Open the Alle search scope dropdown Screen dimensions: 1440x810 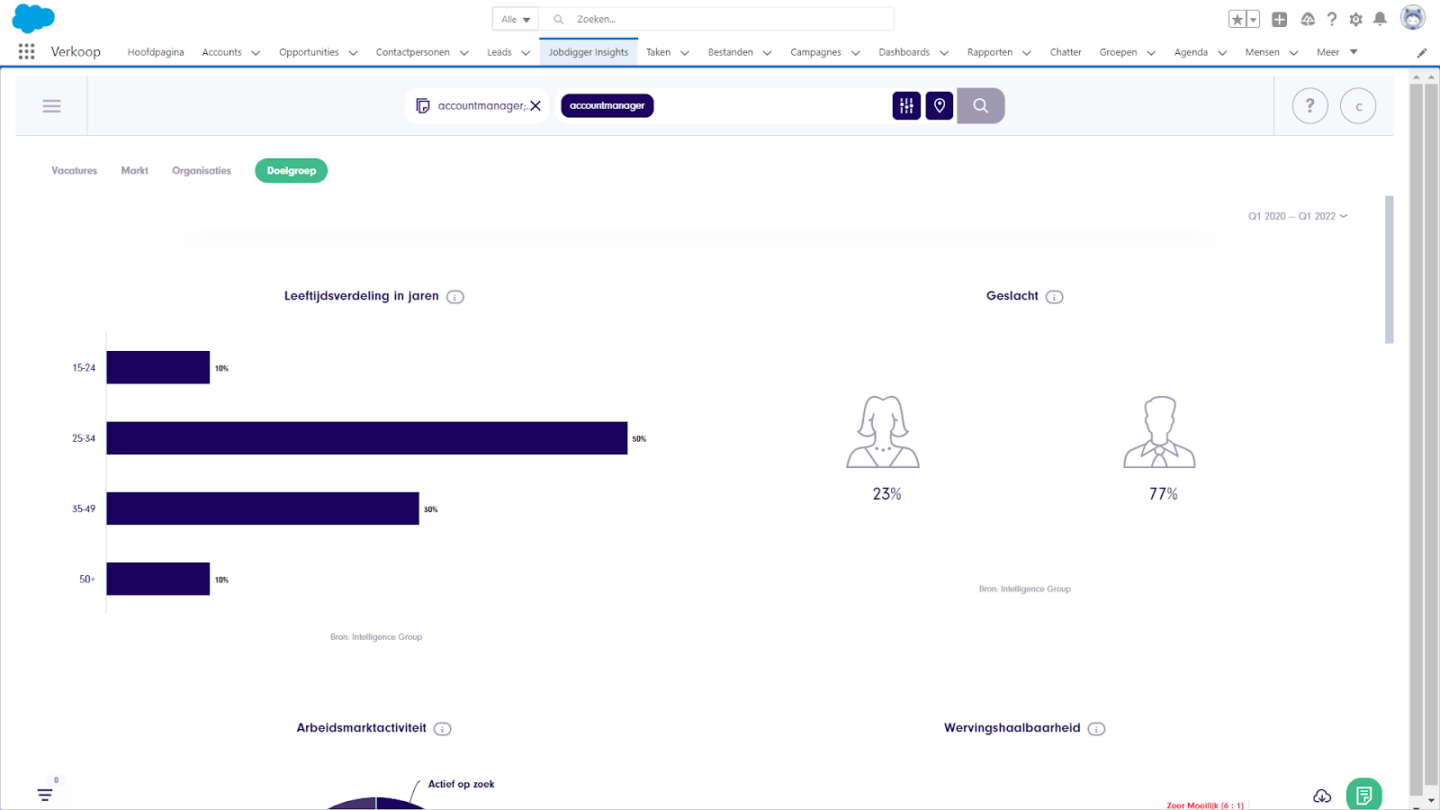point(515,19)
